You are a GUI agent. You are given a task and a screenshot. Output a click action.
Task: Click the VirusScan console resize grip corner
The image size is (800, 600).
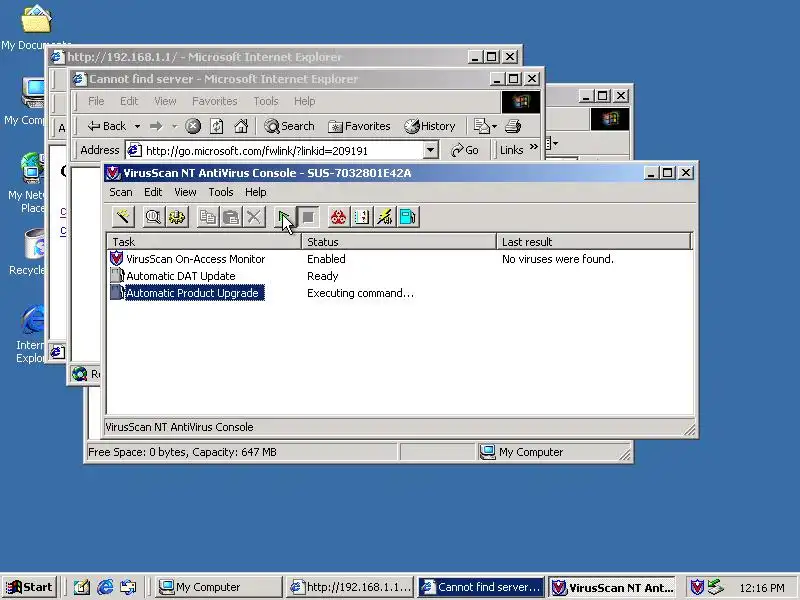[x=689, y=430]
